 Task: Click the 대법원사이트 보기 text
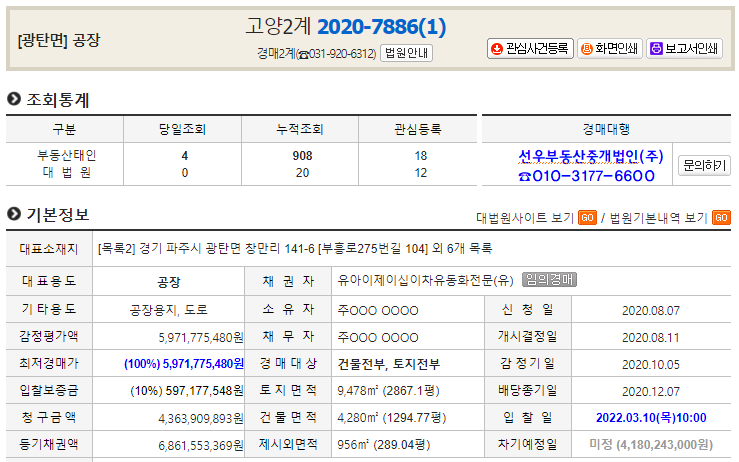[x=525, y=218]
